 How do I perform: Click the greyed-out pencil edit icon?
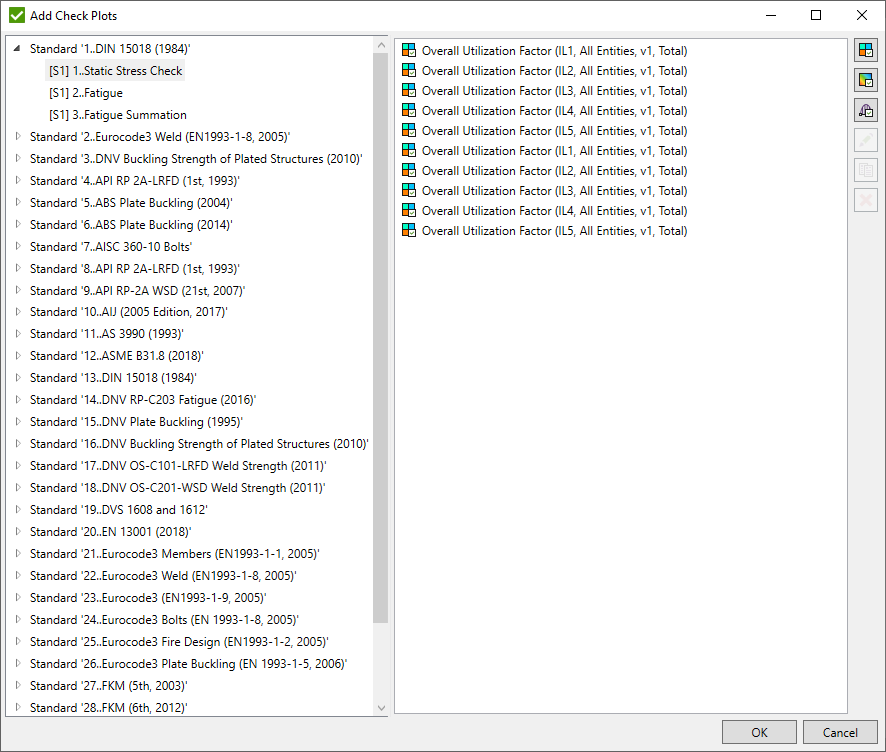click(865, 140)
